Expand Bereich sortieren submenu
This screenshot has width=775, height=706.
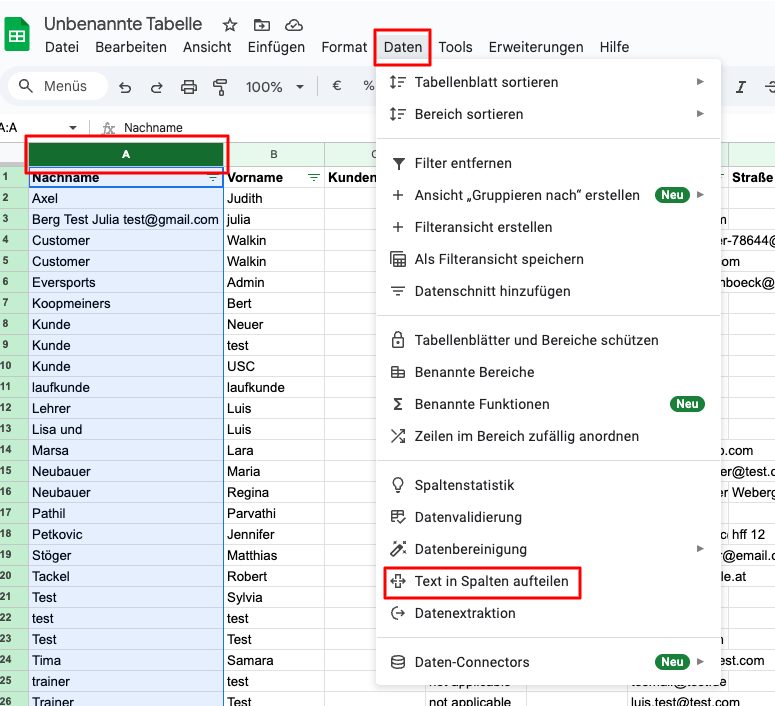point(548,114)
